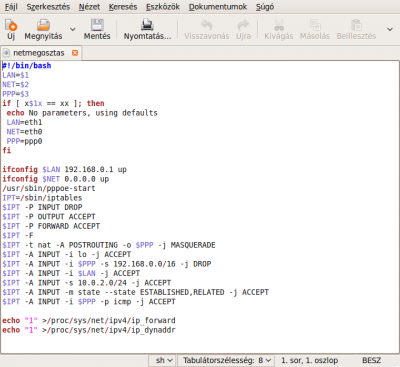Viewport: 400px width, 367px height.
Task: Click the 'PPP=ppp0' line
Action: [x=24, y=141]
